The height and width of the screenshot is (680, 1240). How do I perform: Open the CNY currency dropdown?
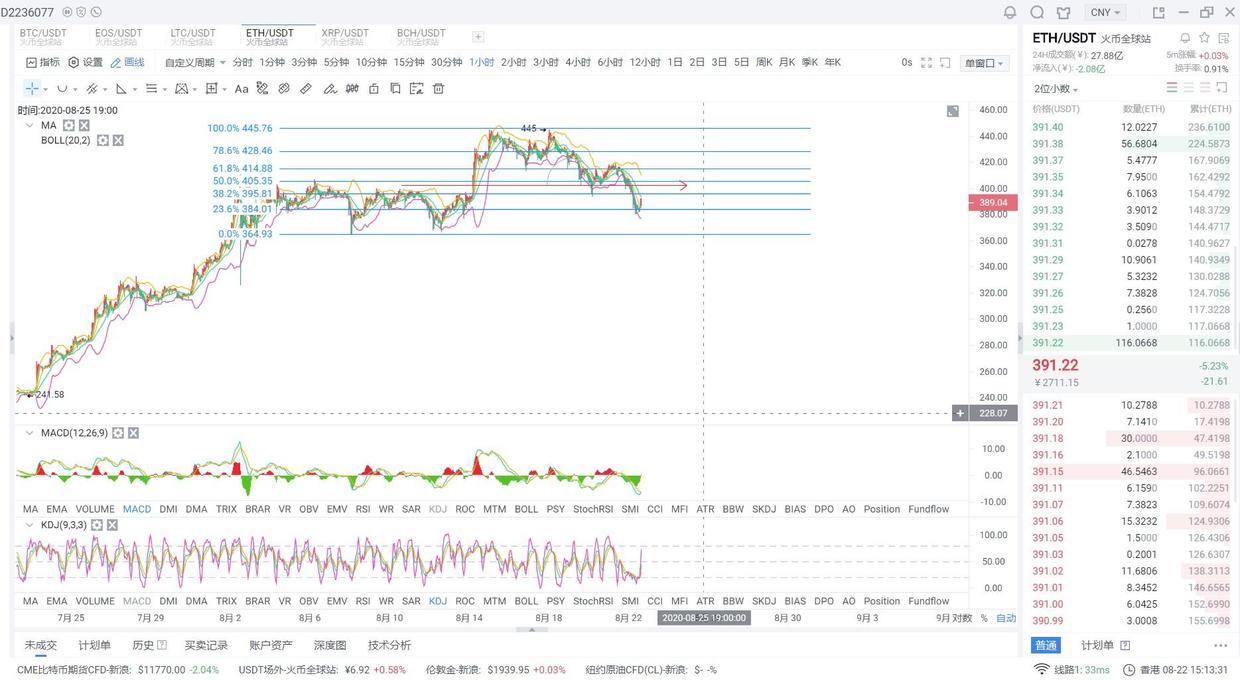click(x=1105, y=12)
